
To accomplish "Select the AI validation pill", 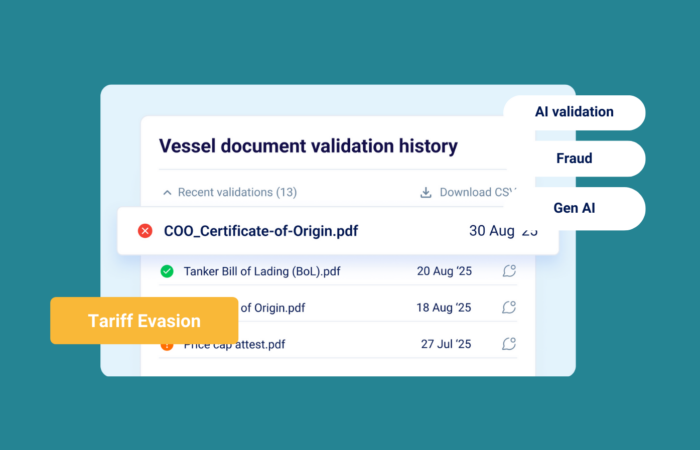I will (574, 112).
